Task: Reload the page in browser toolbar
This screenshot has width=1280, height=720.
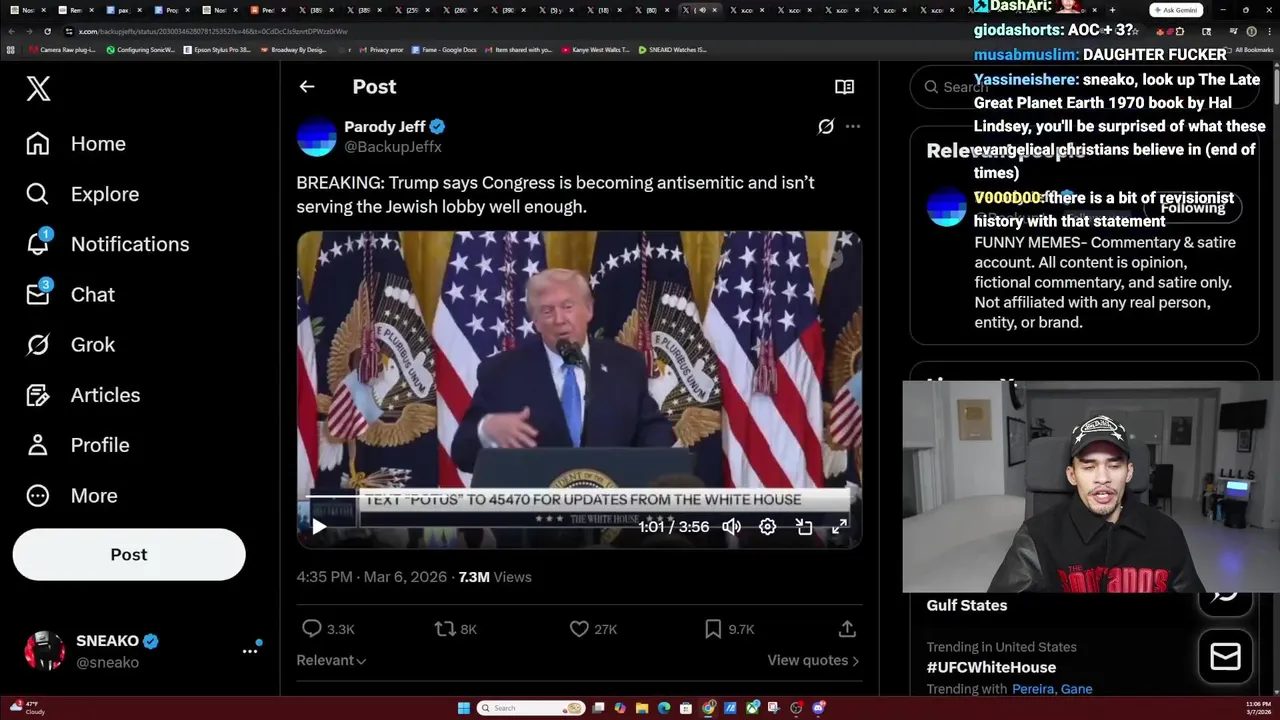Action: coord(47,31)
